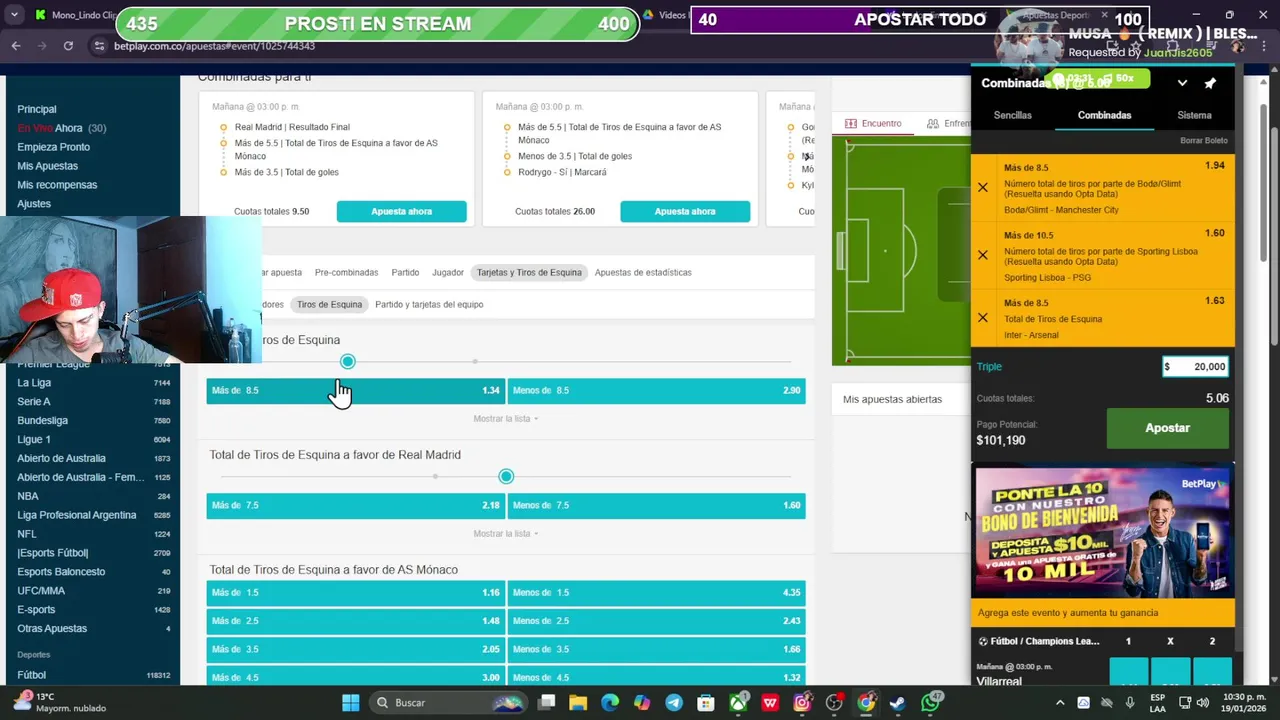Bet AS Mónaco Más de 3.5 at 2.05
This screenshot has height=720, width=1280.
pos(355,649)
